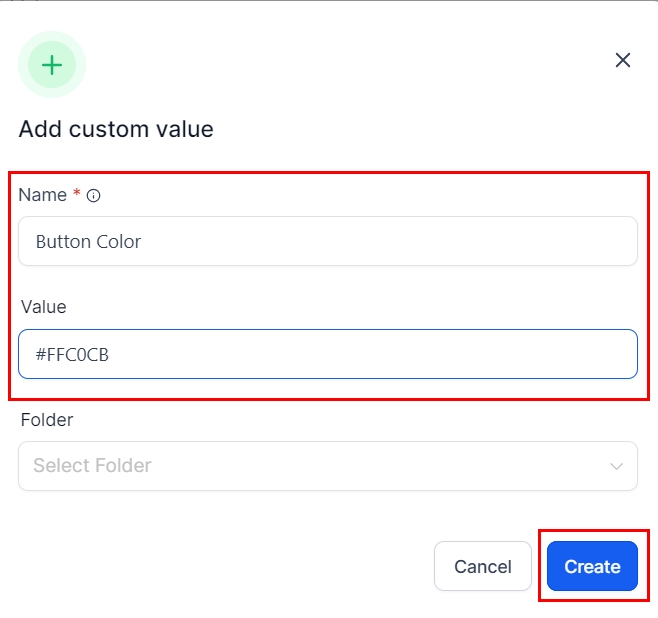Screen dimensions: 658x618
Task: Open the Select Folder dropdown
Action: tap(328, 466)
